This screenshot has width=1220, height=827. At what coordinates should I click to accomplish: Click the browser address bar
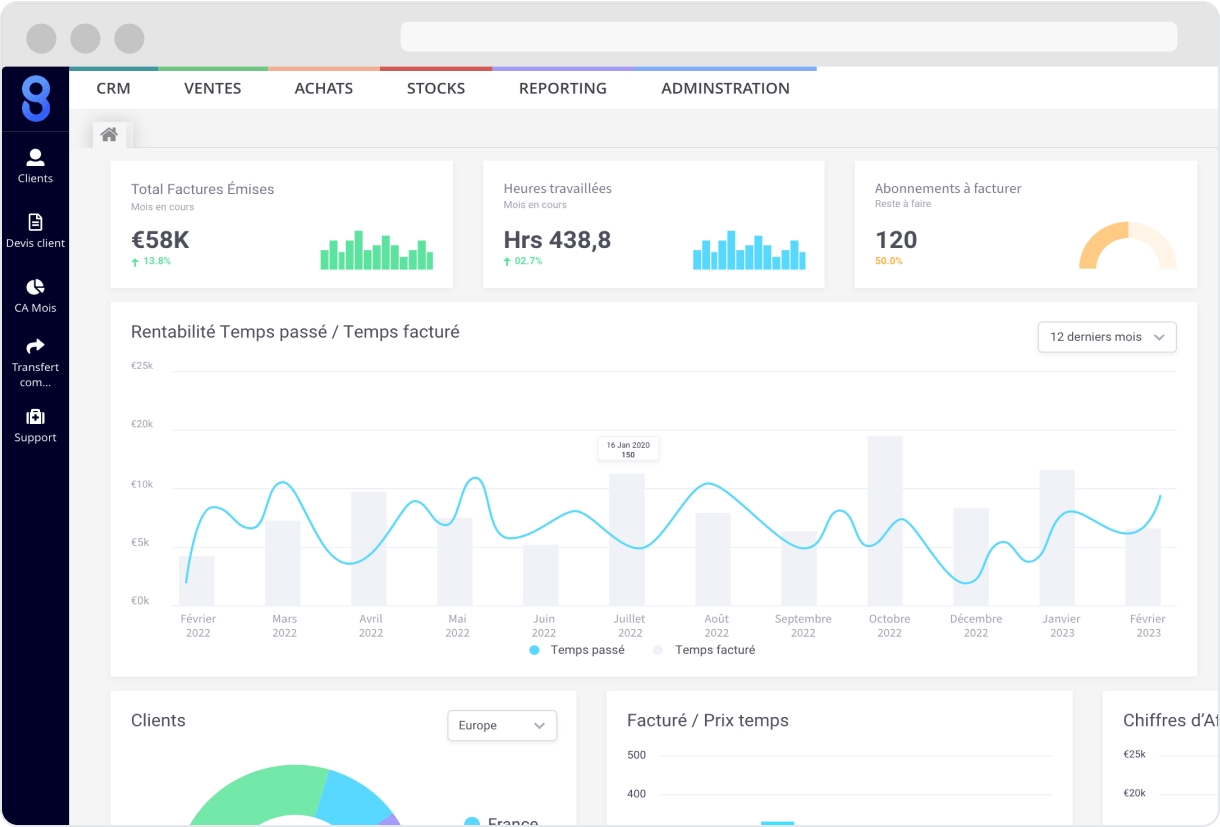pos(788,37)
